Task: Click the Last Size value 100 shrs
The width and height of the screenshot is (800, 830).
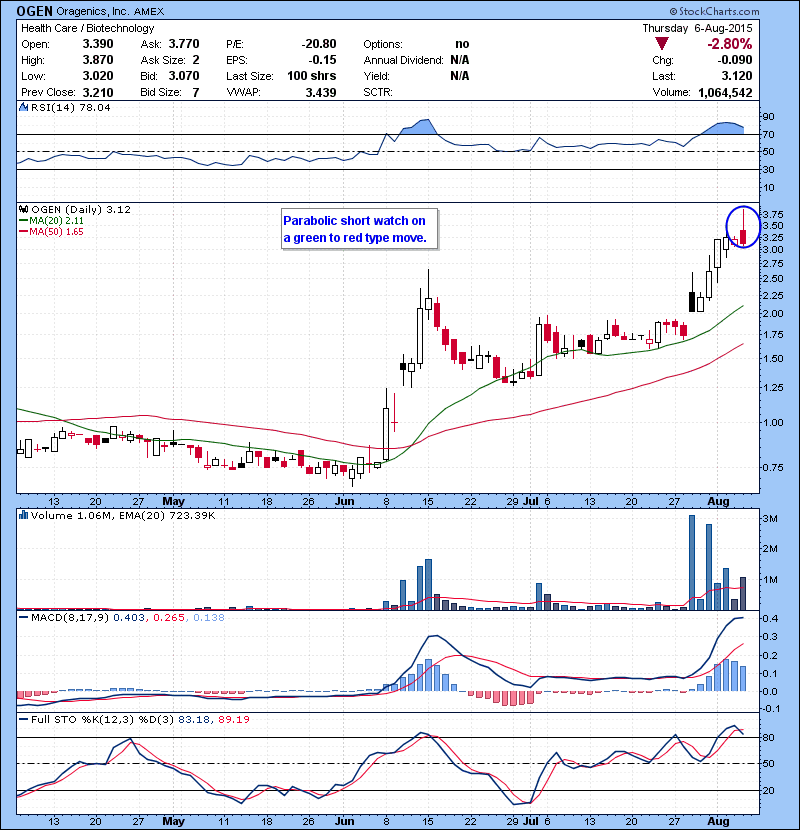Action: point(311,76)
